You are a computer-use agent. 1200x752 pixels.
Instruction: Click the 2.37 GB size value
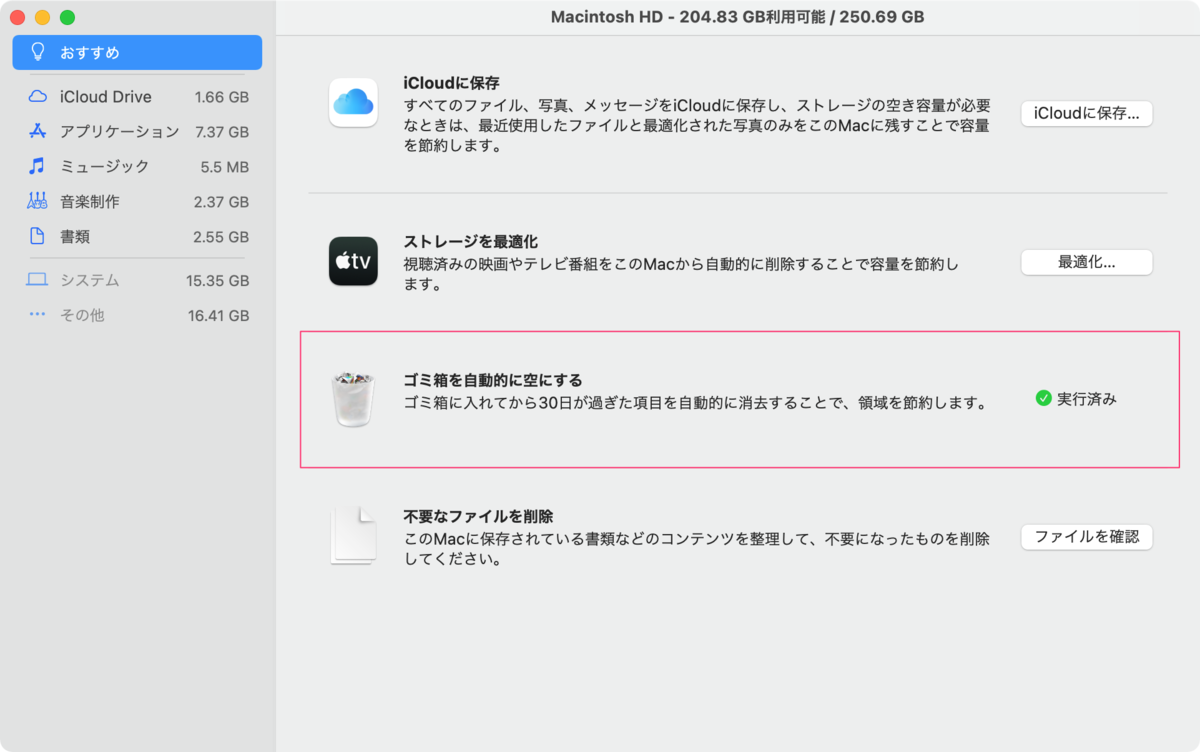pyautogui.click(x=222, y=201)
